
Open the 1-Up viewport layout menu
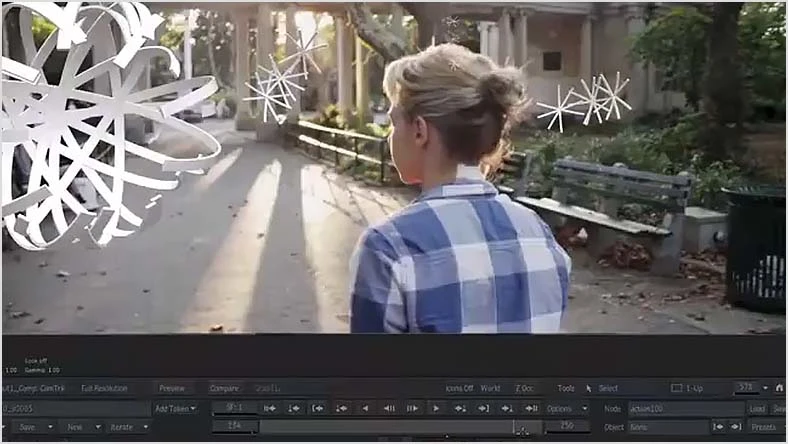click(694, 388)
